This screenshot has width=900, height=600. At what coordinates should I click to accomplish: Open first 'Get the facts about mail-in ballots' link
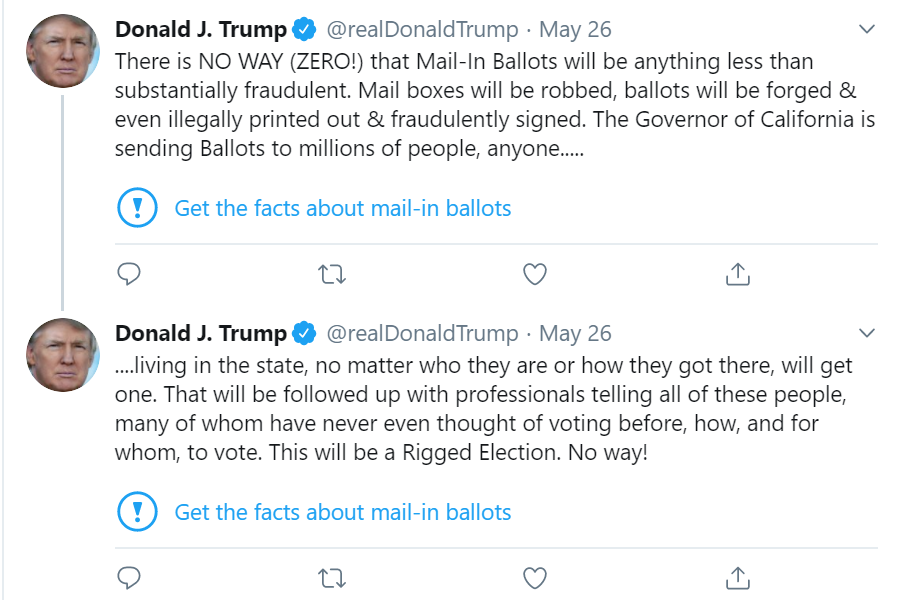(342, 209)
